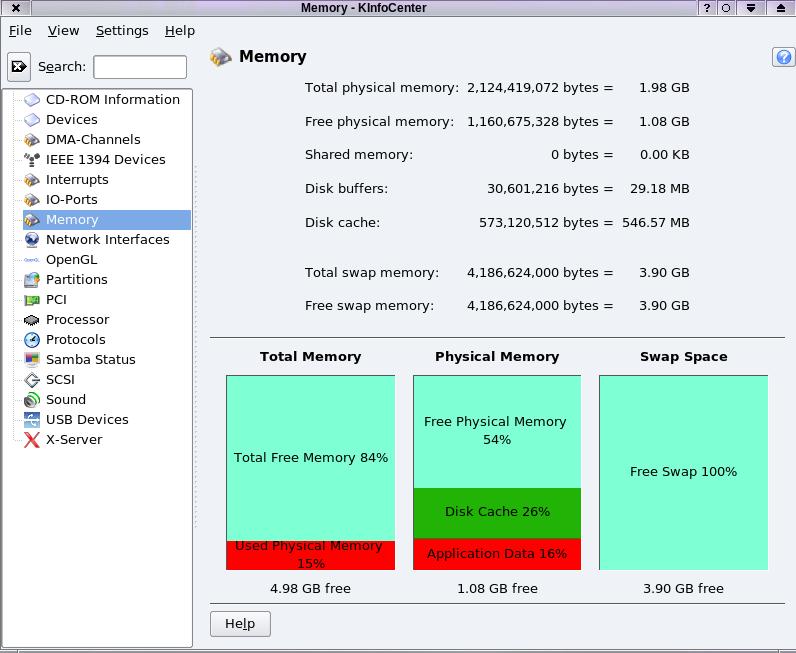Viewport: 796px width, 653px height.
Task: Click the Shared memory label
Action: tap(359, 155)
